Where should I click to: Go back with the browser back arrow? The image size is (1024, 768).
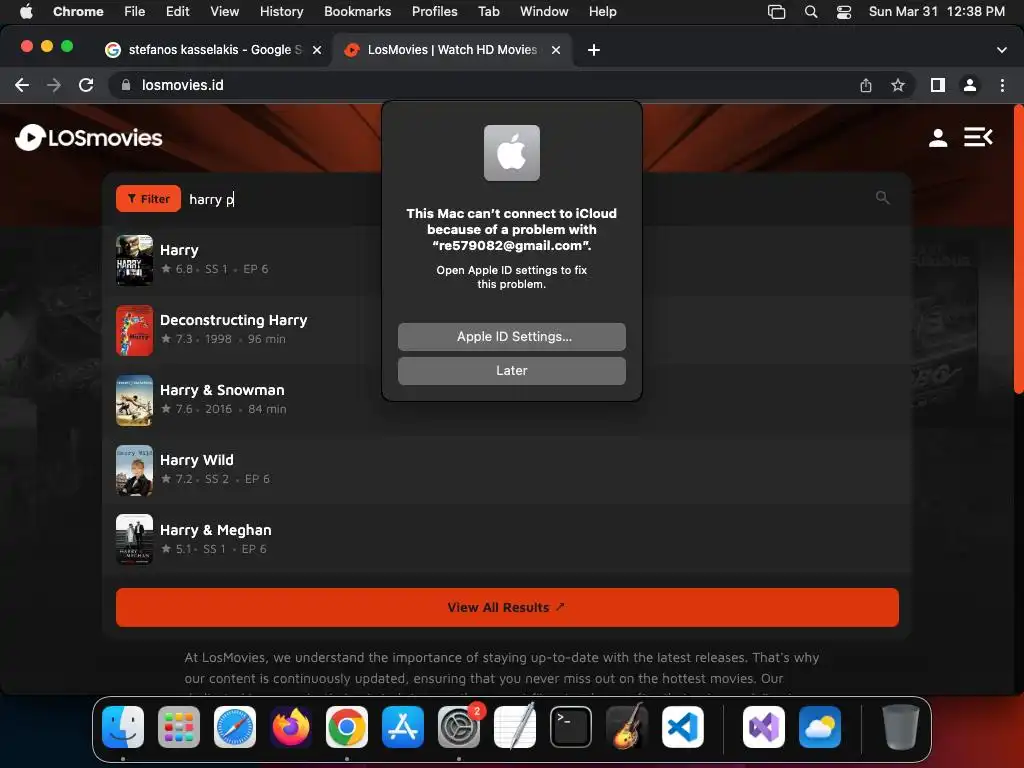click(x=22, y=85)
